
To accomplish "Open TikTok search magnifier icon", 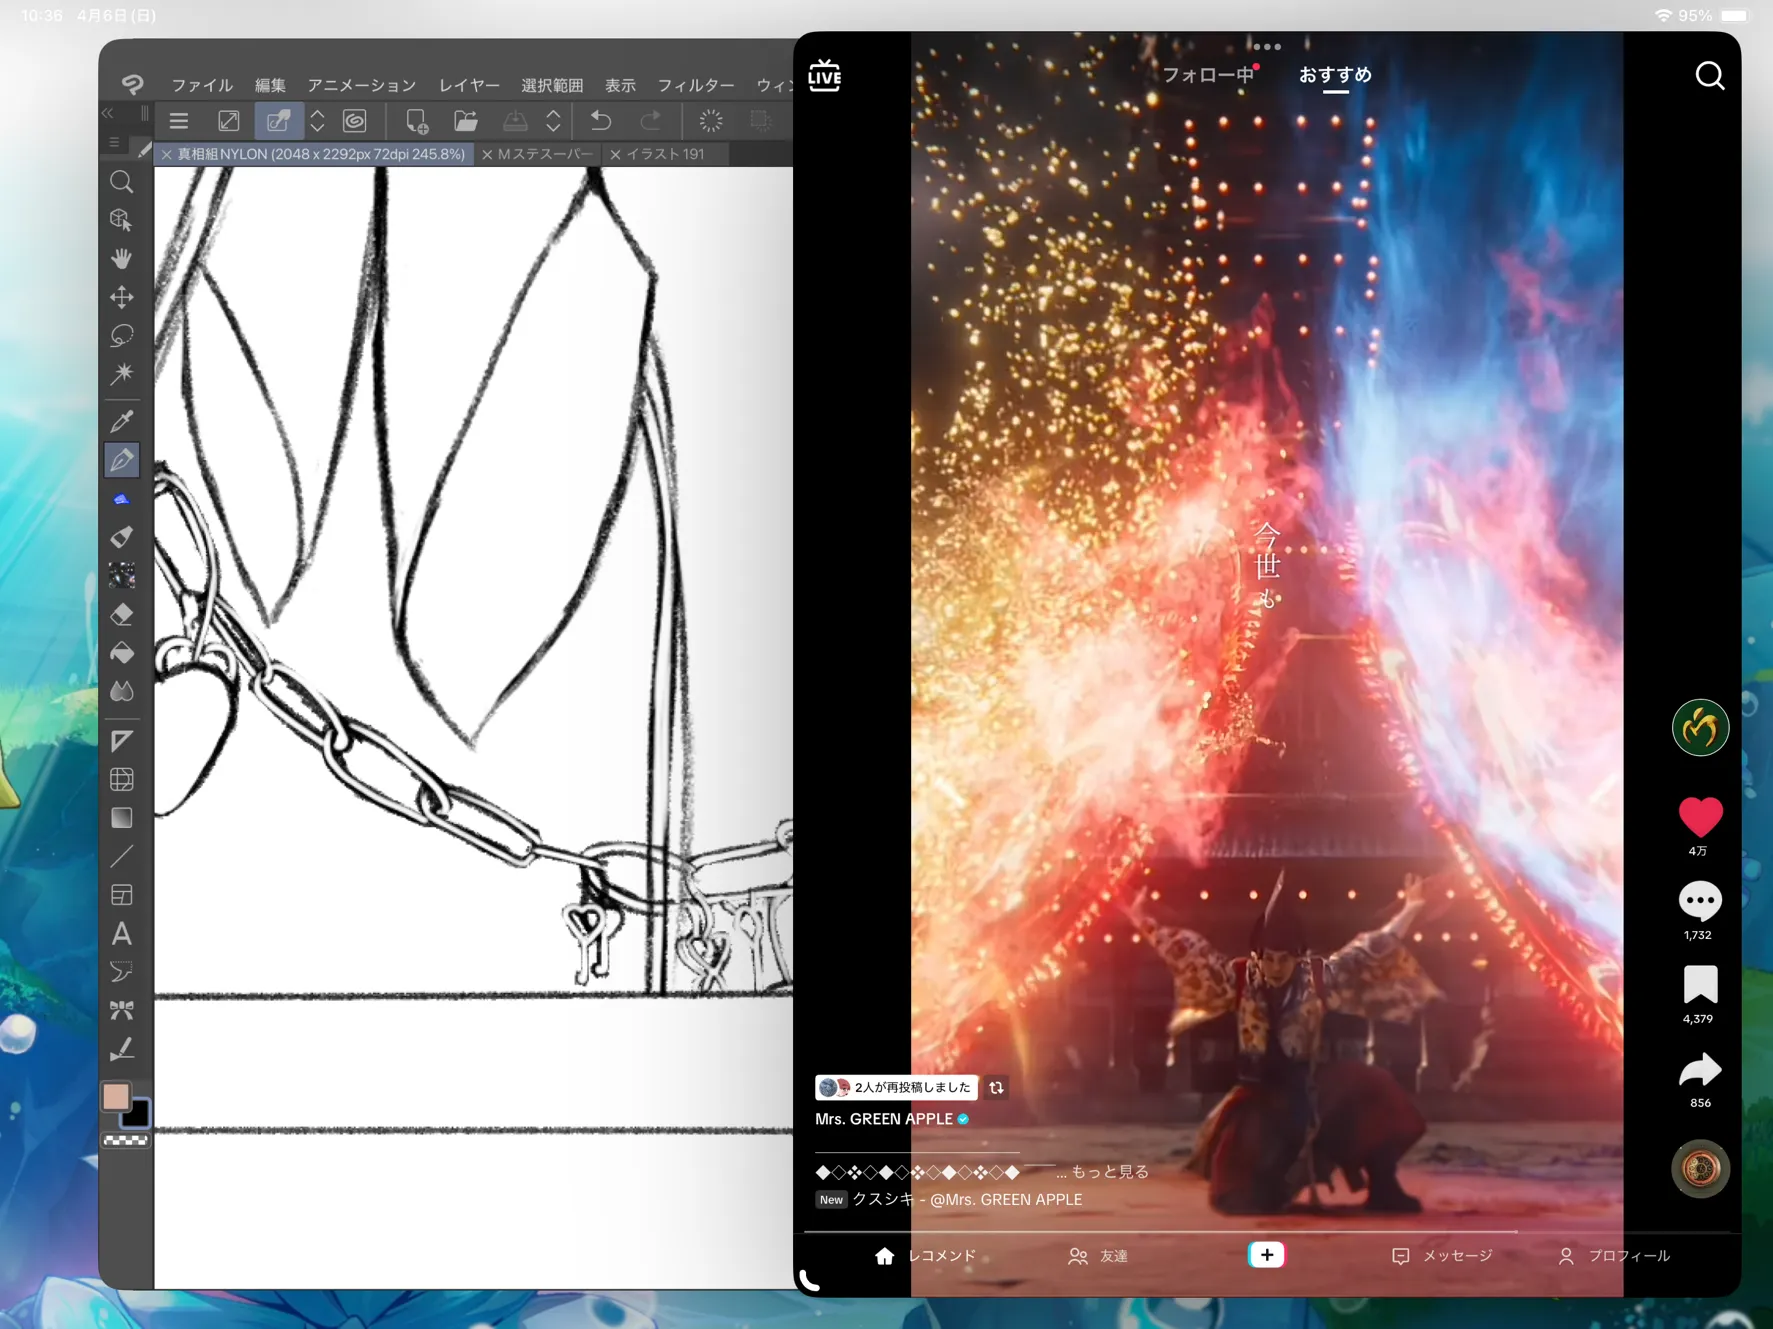I will (1710, 76).
